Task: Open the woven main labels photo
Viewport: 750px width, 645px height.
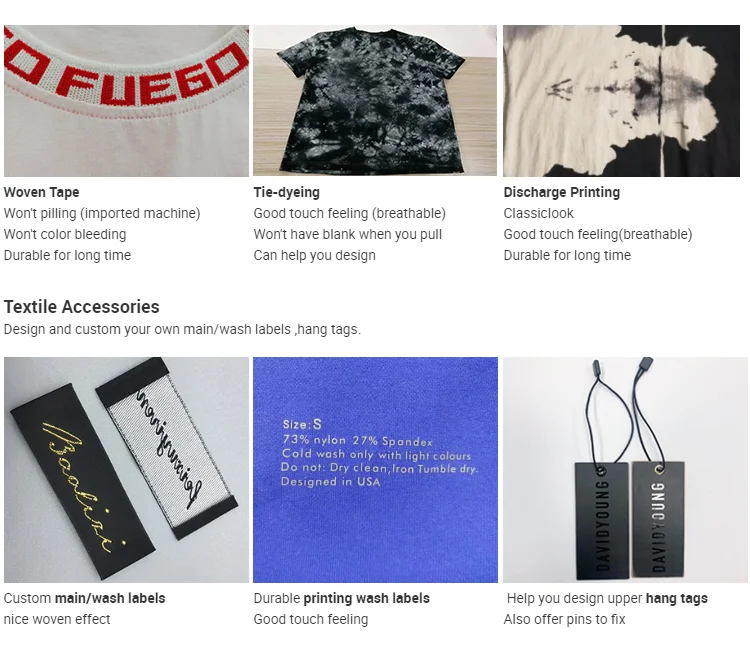Action: pos(126,469)
